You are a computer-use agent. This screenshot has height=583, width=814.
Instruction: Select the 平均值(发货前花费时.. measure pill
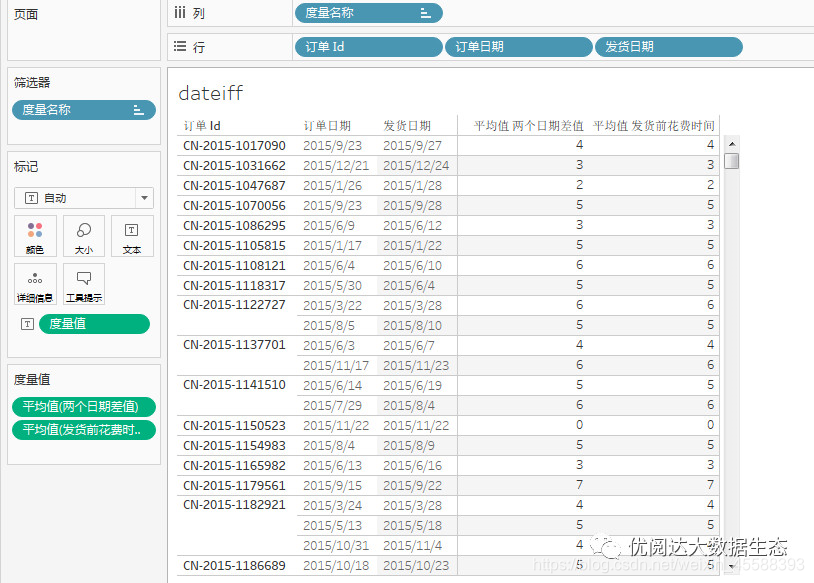pyautogui.click(x=84, y=430)
